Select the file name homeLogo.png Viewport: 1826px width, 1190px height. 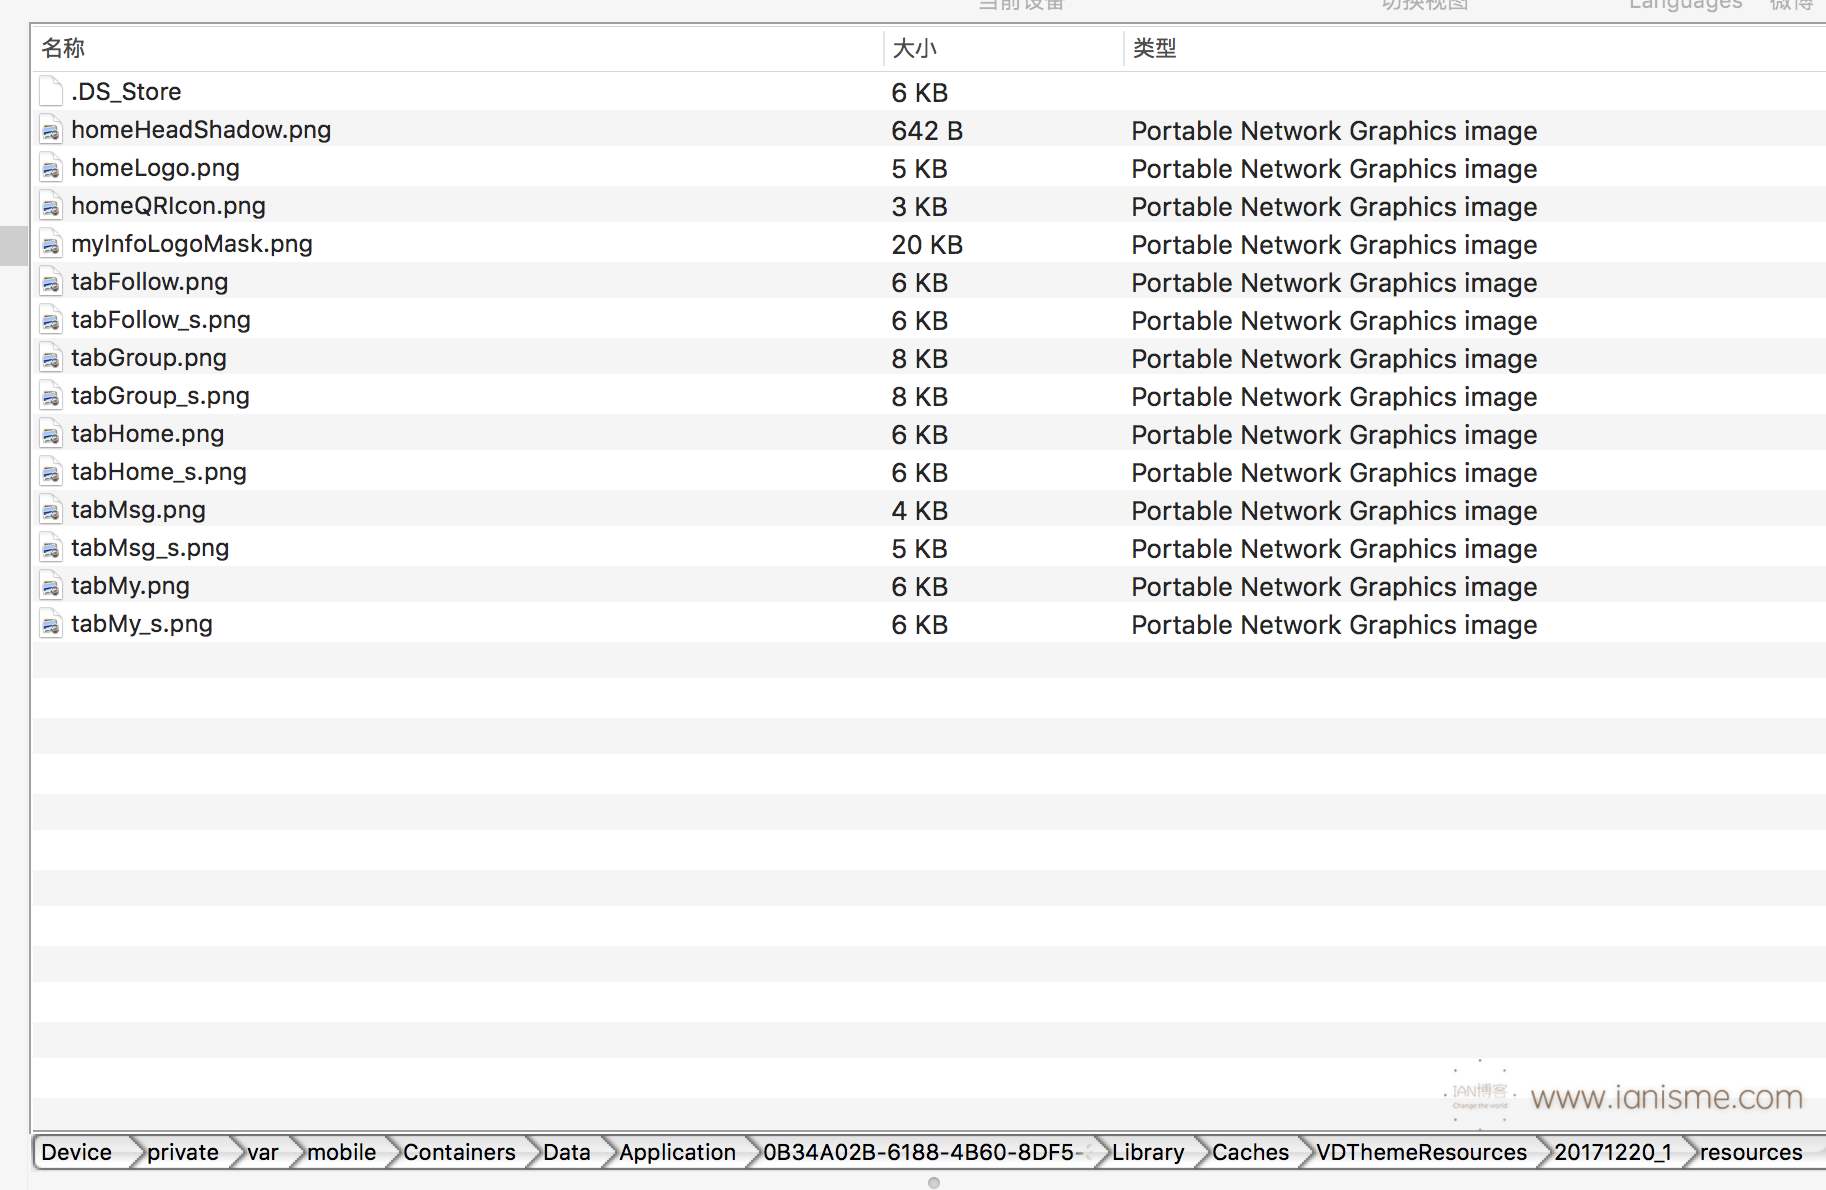pos(155,168)
